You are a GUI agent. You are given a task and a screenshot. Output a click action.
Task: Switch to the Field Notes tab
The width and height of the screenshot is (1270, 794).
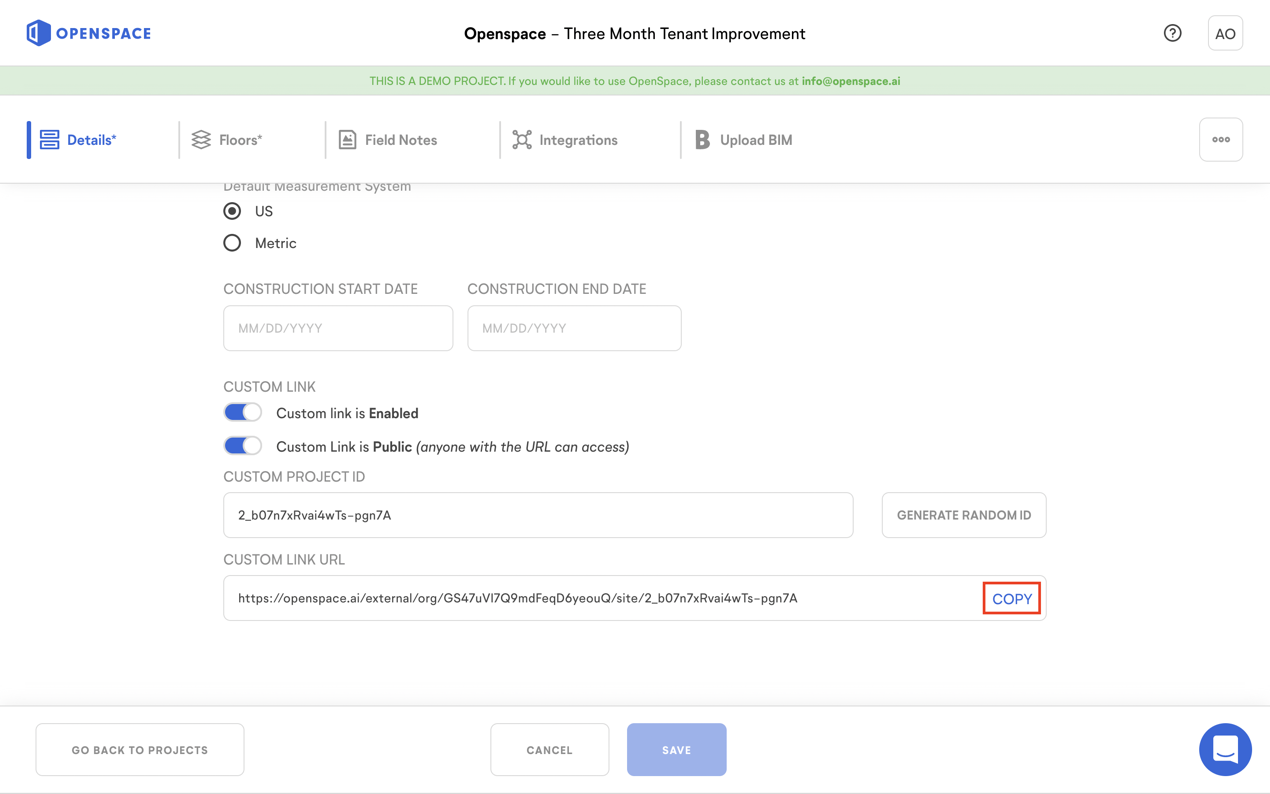(388, 140)
